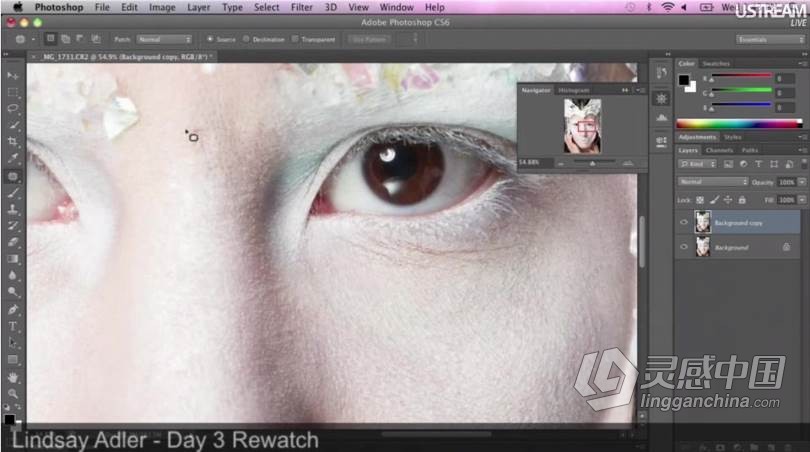This screenshot has width=810, height=452.
Task: Select the Zoom tool
Action: 12,394
